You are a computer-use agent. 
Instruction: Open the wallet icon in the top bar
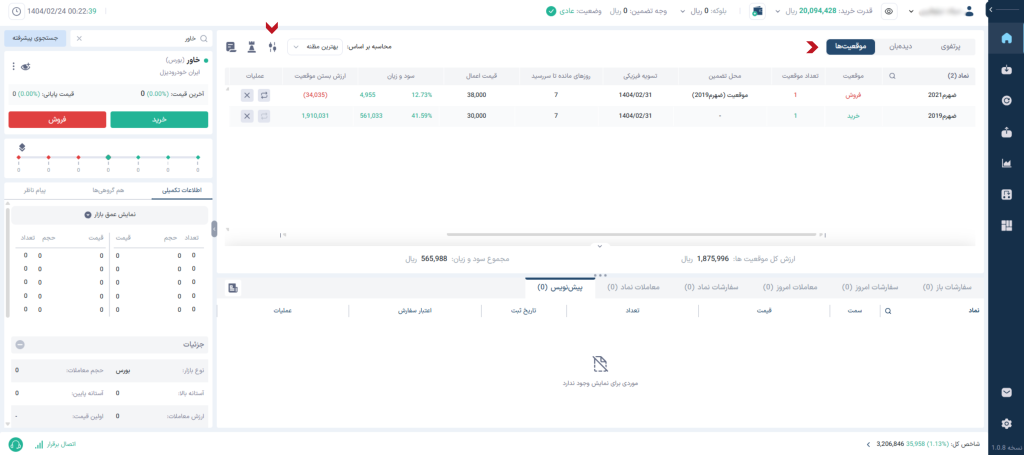coord(757,11)
